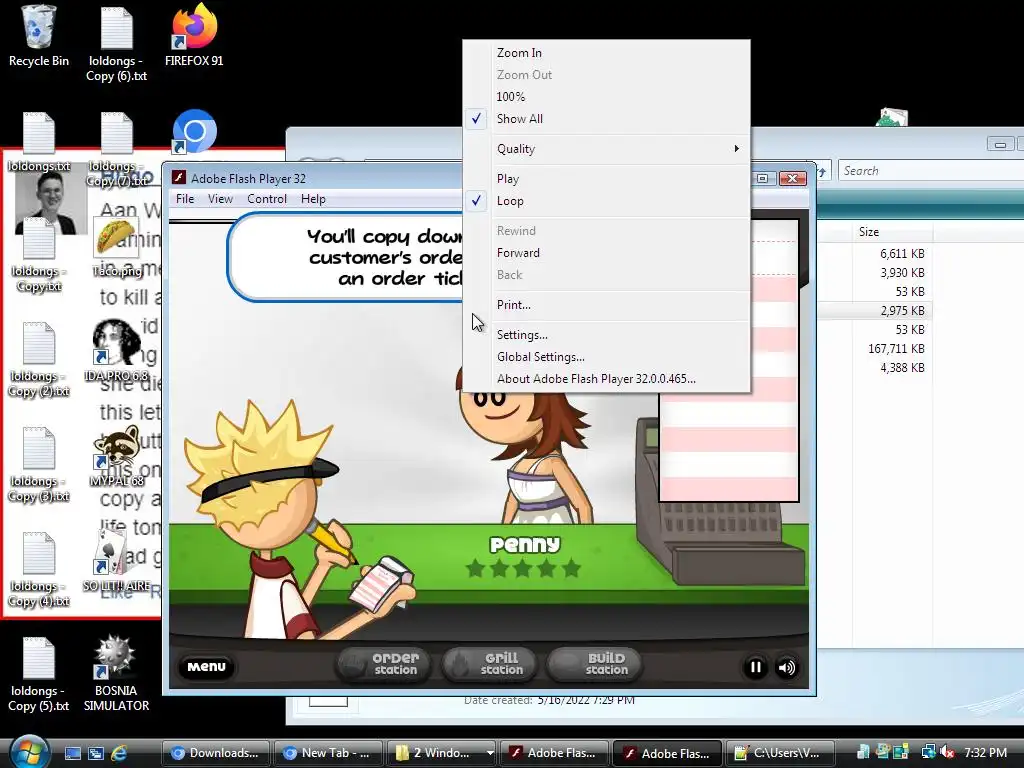Open the Help menu in Flash Player
The height and width of the screenshot is (768, 1024).
click(313, 199)
